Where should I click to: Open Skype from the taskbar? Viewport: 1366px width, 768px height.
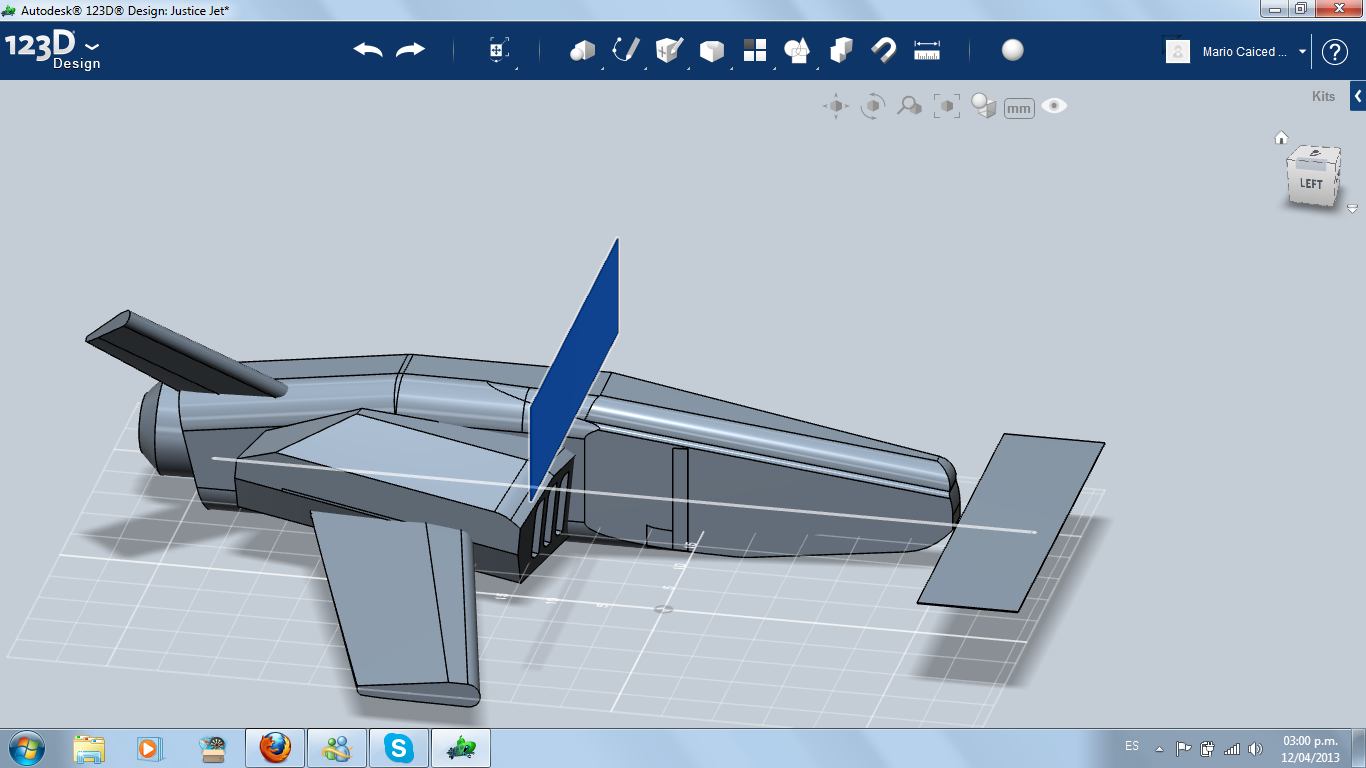[399, 748]
